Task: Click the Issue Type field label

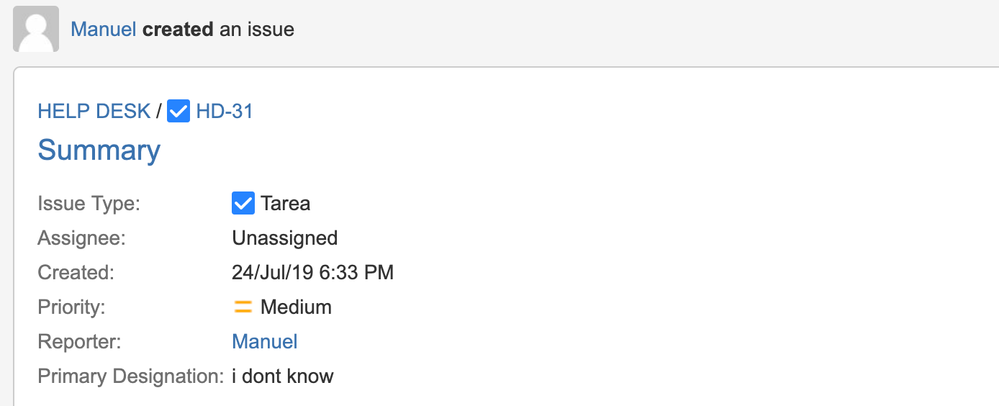Action: [88, 204]
